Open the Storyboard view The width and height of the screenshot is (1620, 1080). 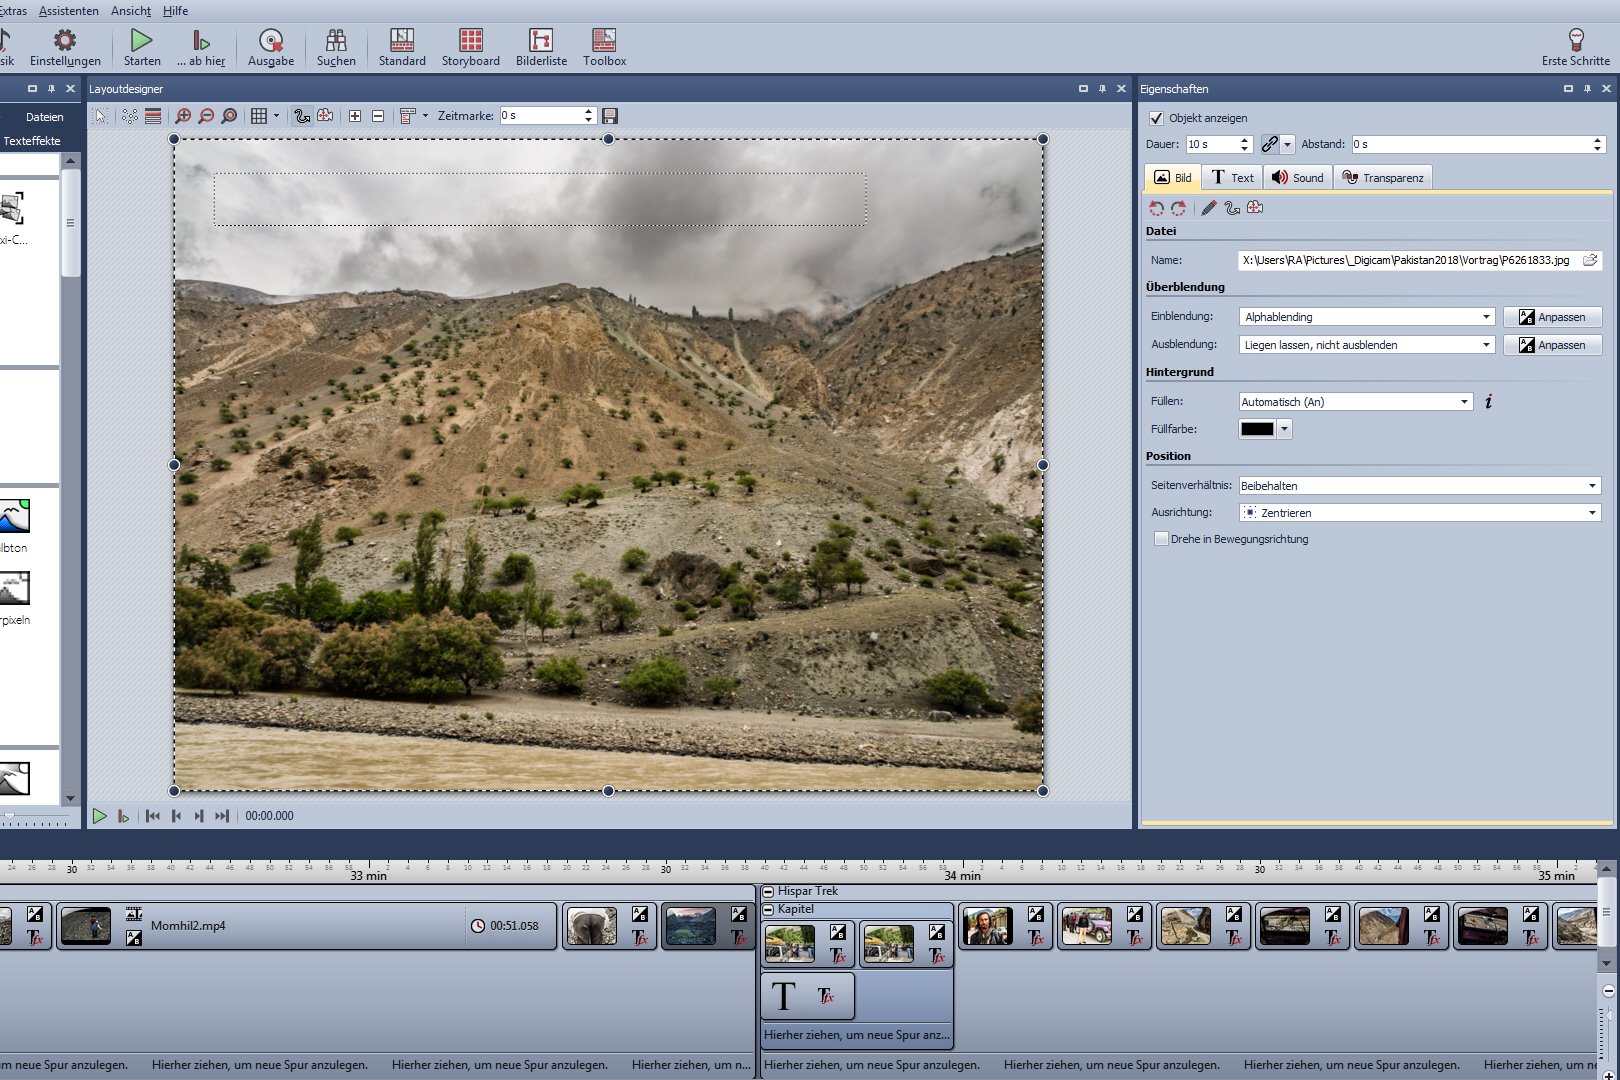click(x=470, y=48)
